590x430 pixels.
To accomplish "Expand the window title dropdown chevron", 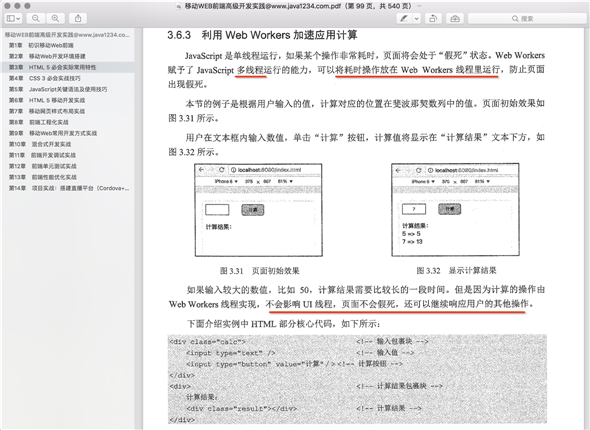I will point(420,6).
